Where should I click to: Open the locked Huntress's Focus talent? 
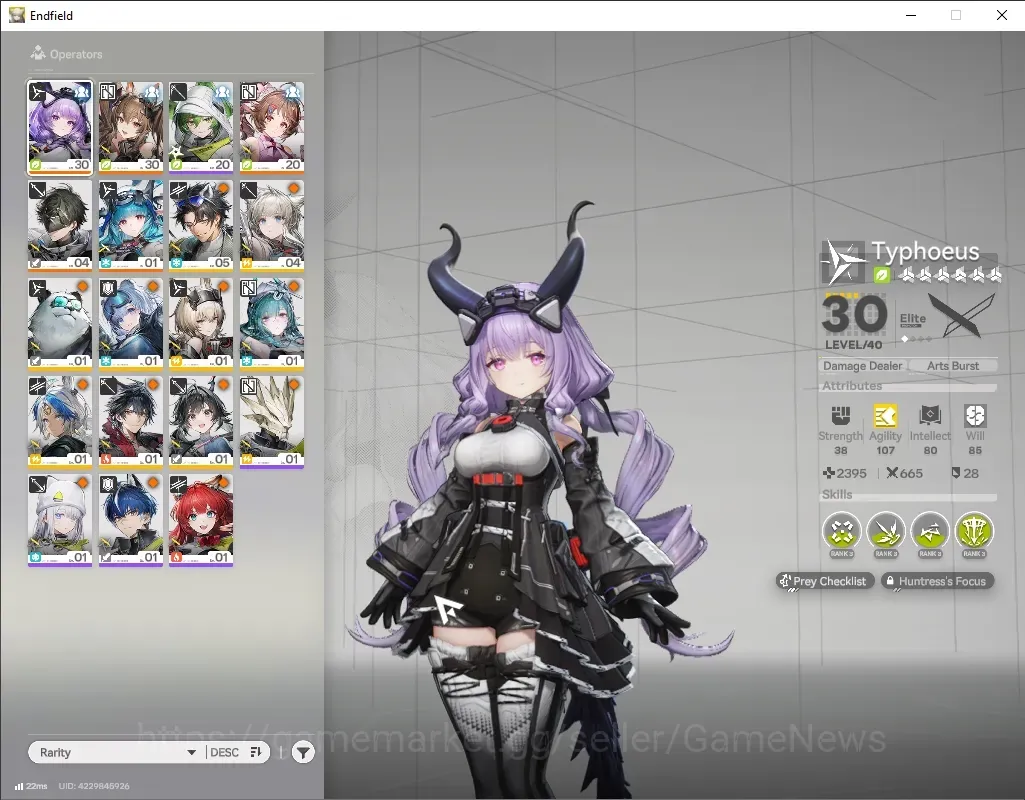937,581
